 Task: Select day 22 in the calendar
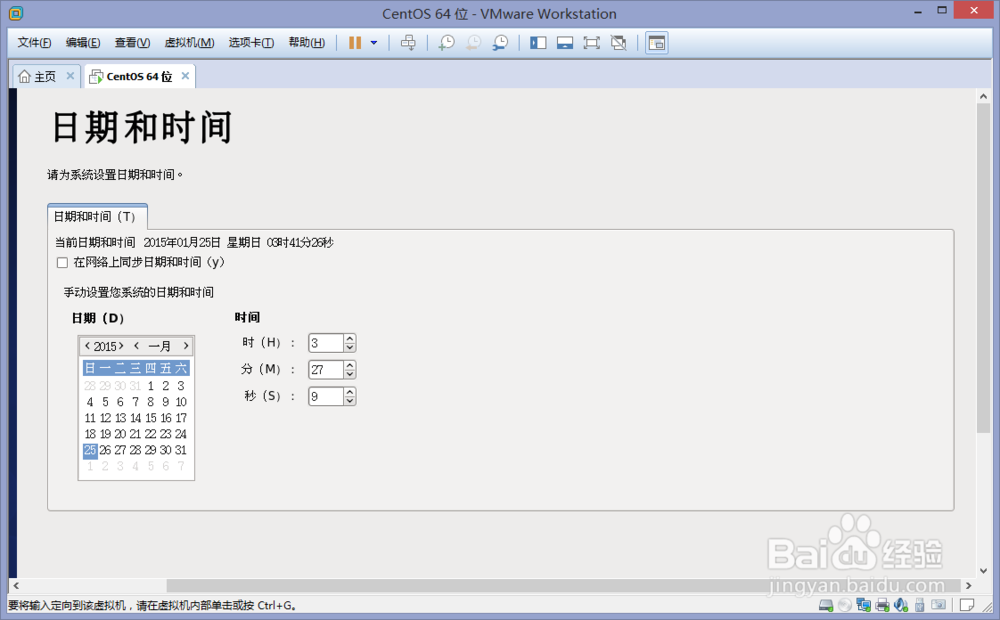151,434
